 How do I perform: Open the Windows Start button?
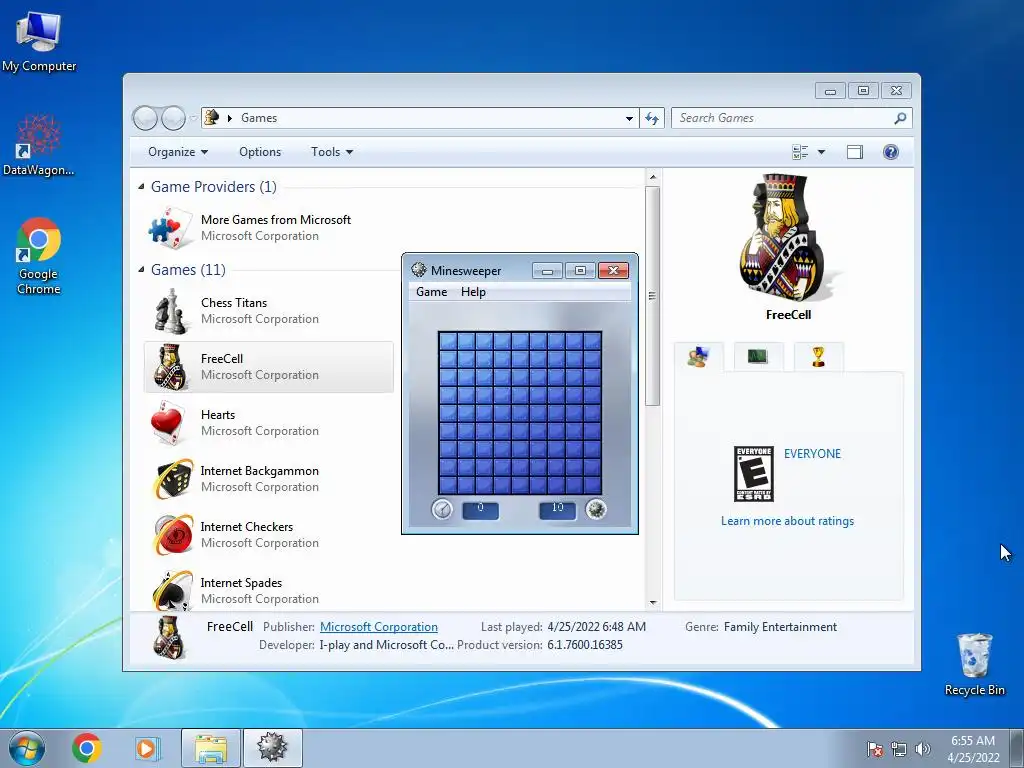click(x=26, y=748)
